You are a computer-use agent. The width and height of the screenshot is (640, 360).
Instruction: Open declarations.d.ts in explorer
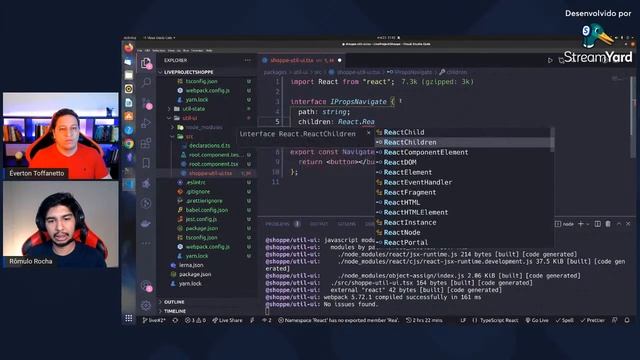point(209,146)
